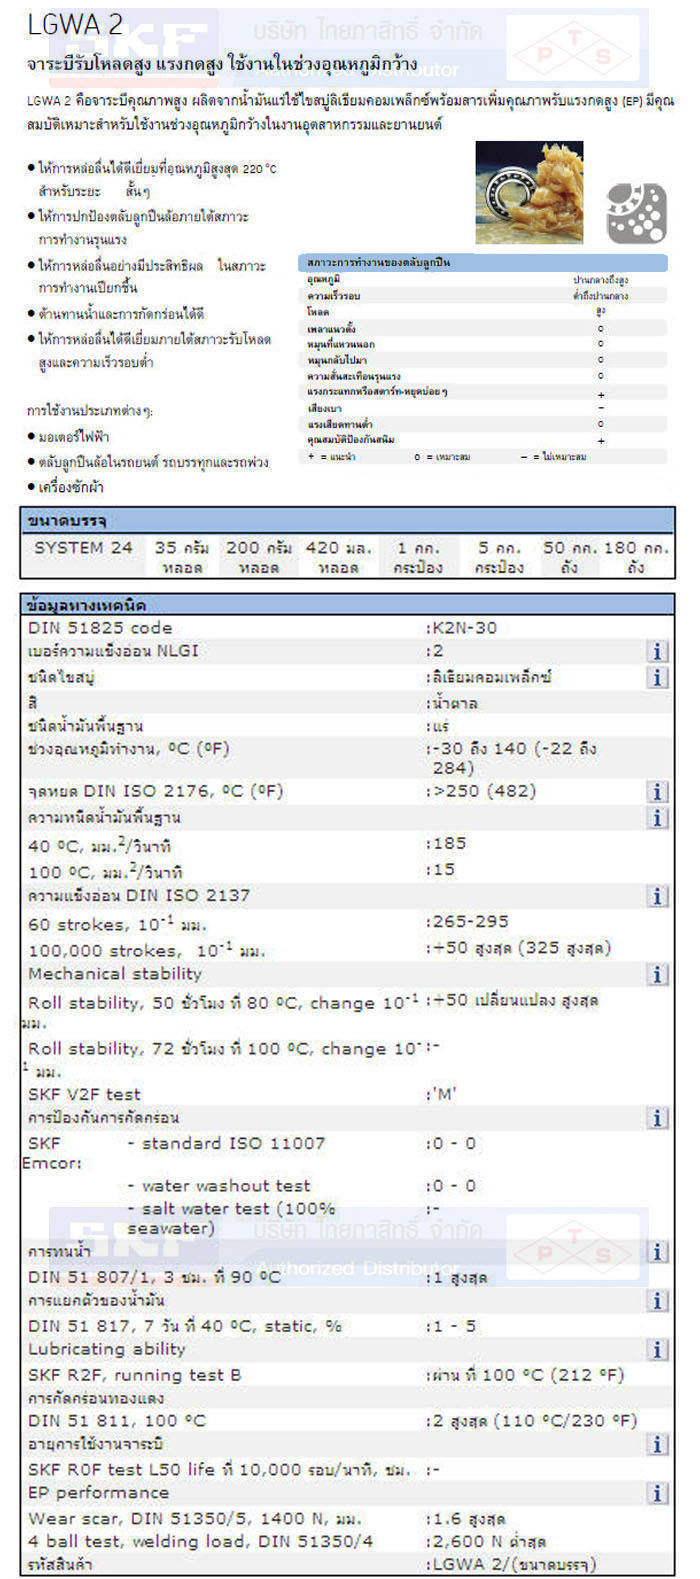The image size is (700, 1579).
Task: Open info icon for NLGI consistency row
Action: point(657,652)
